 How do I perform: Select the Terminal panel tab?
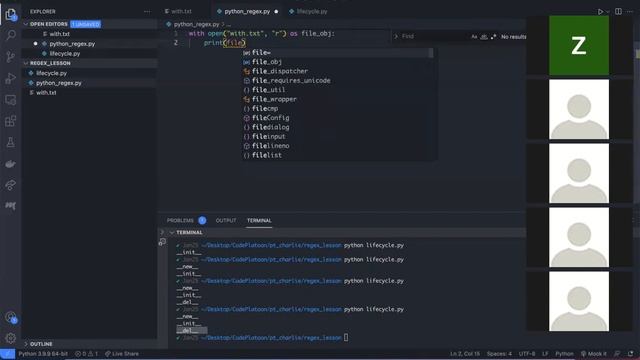point(259,220)
